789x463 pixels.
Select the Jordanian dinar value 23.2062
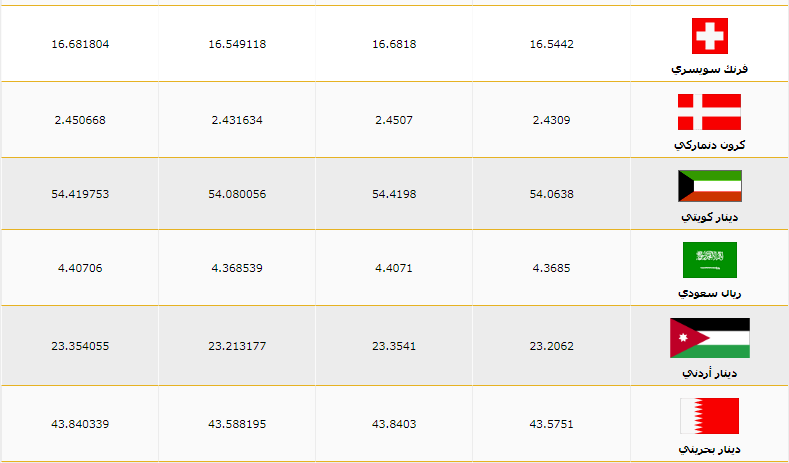click(x=551, y=346)
